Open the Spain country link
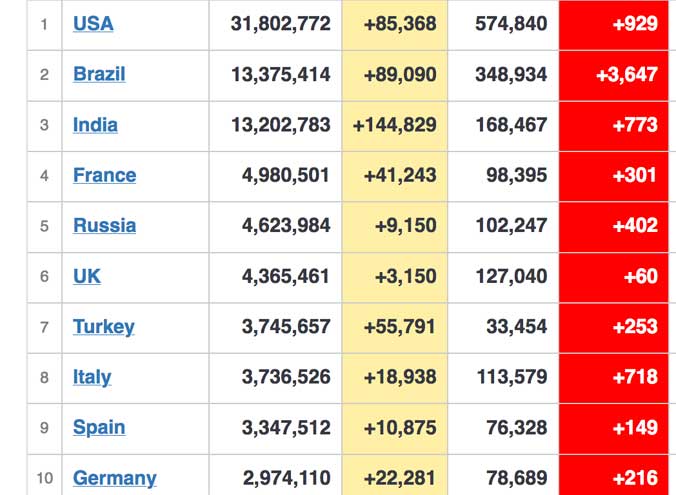676x495 pixels. 99,428
